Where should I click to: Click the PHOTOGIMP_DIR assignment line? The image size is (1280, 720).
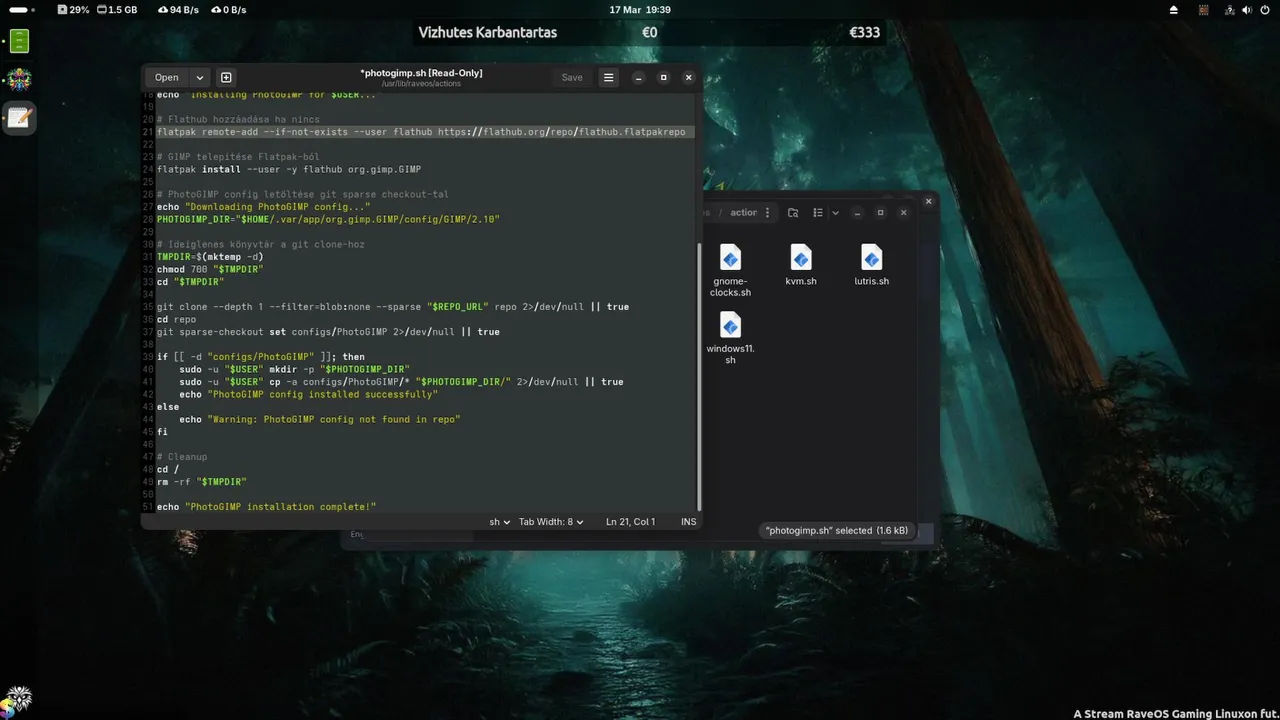click(328, 219)
